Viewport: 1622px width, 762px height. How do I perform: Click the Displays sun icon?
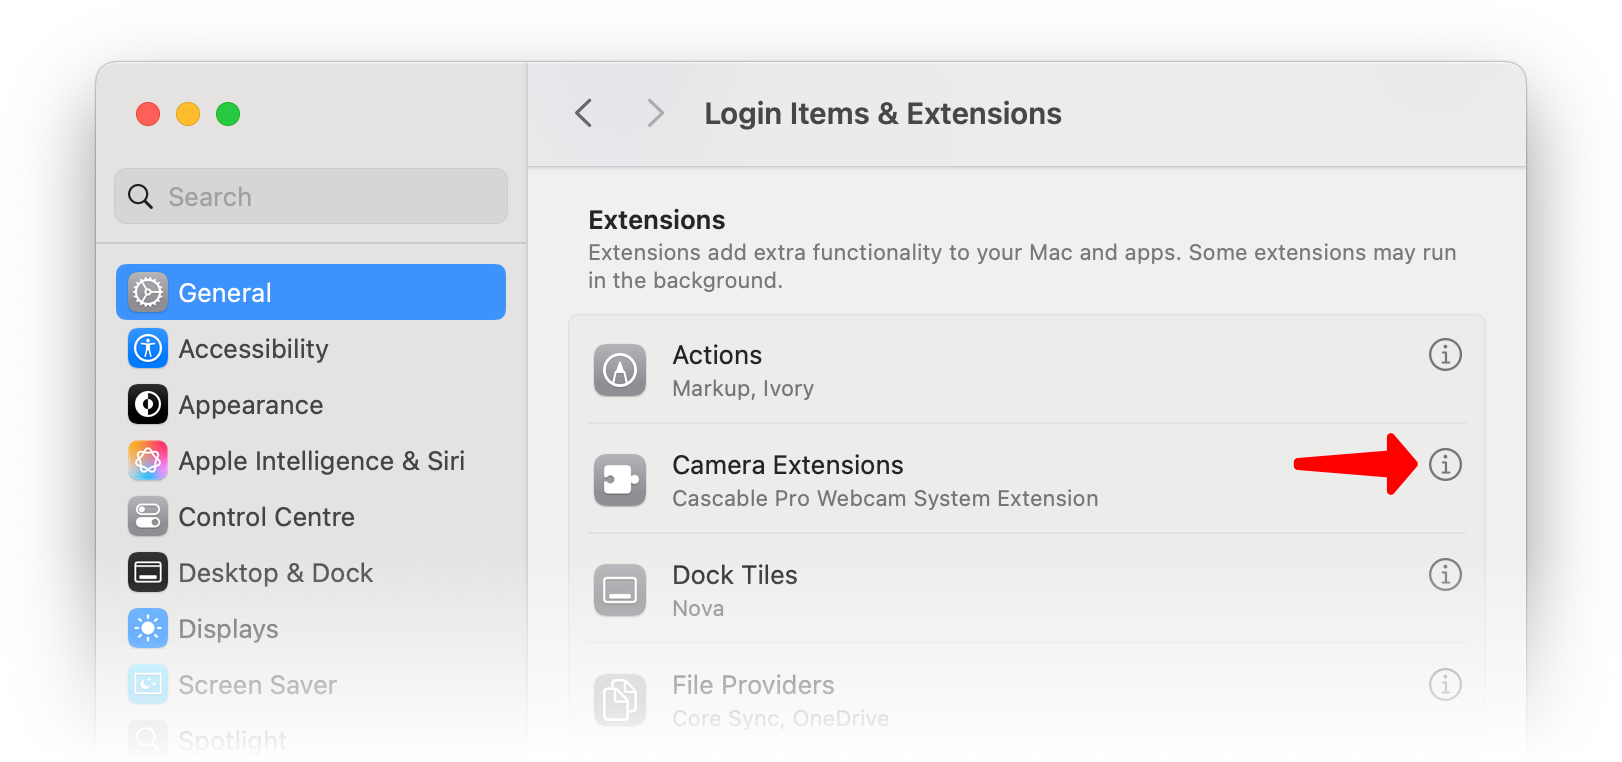coord(148,628)
